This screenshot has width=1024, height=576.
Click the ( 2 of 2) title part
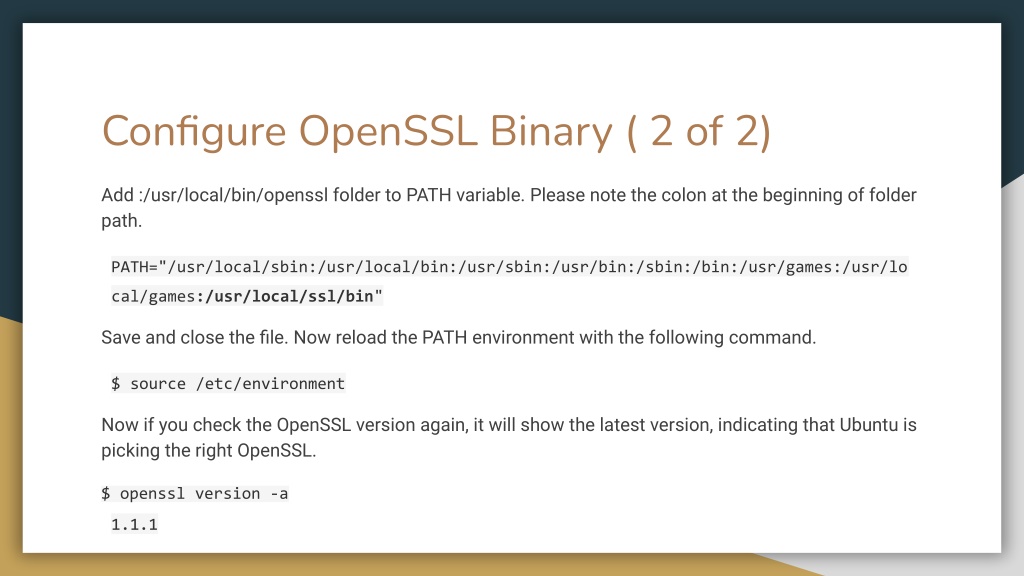[x=699, y=131]
